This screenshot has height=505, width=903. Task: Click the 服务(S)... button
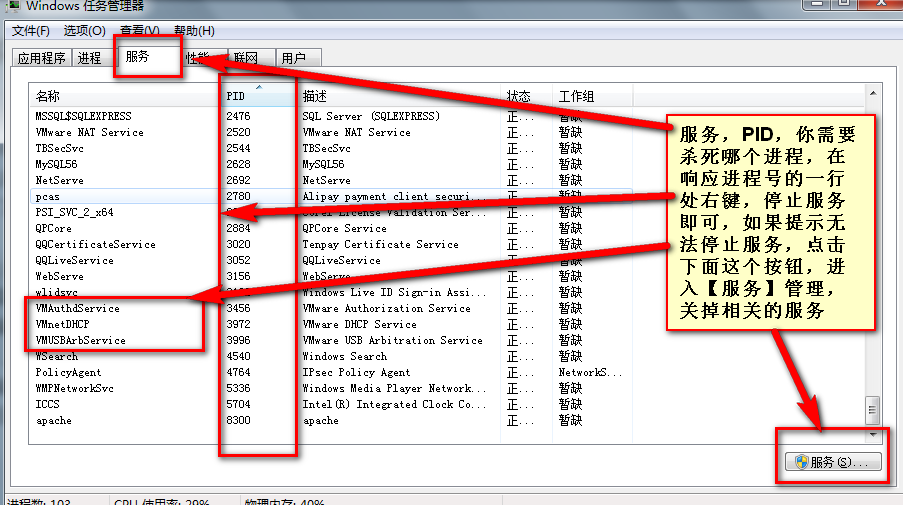833,462
